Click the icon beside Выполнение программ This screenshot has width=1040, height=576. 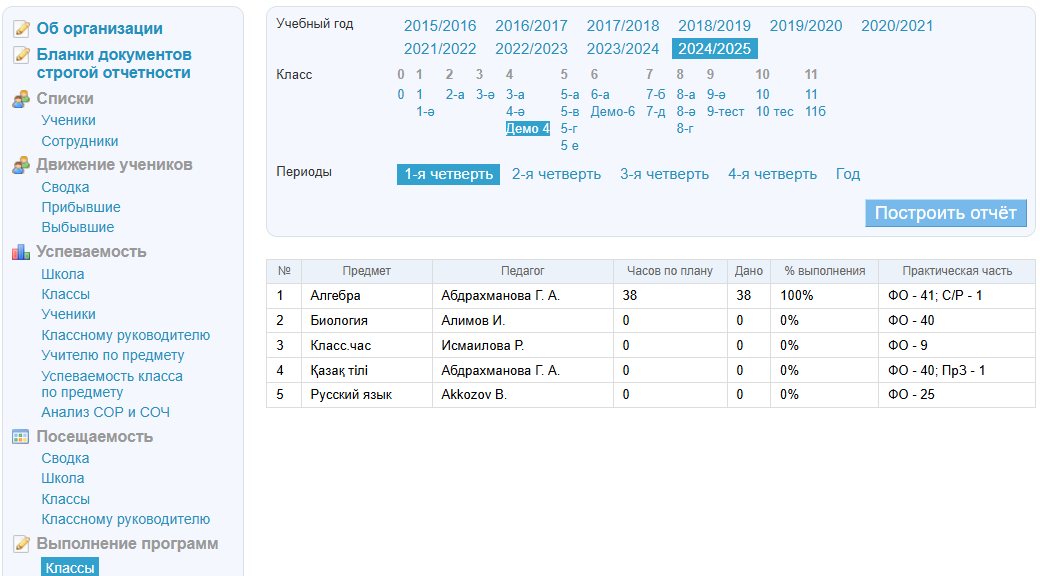[21, 544]
